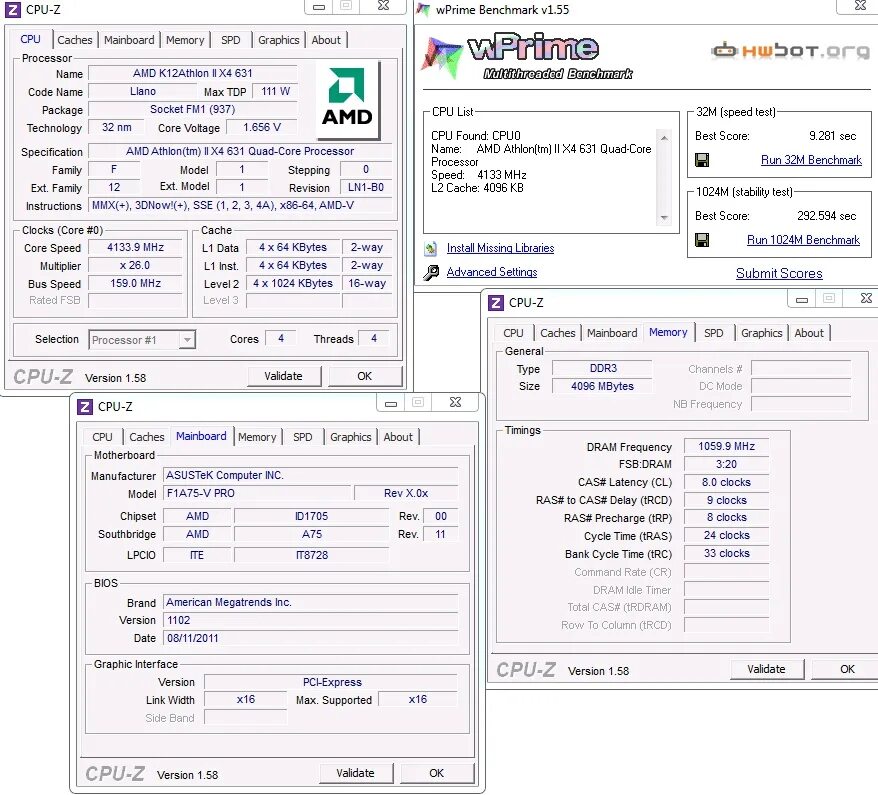878x795 pixels.
Task: Click the HWBOT.org logo in wPrime
Action: [x=791, y=51]
